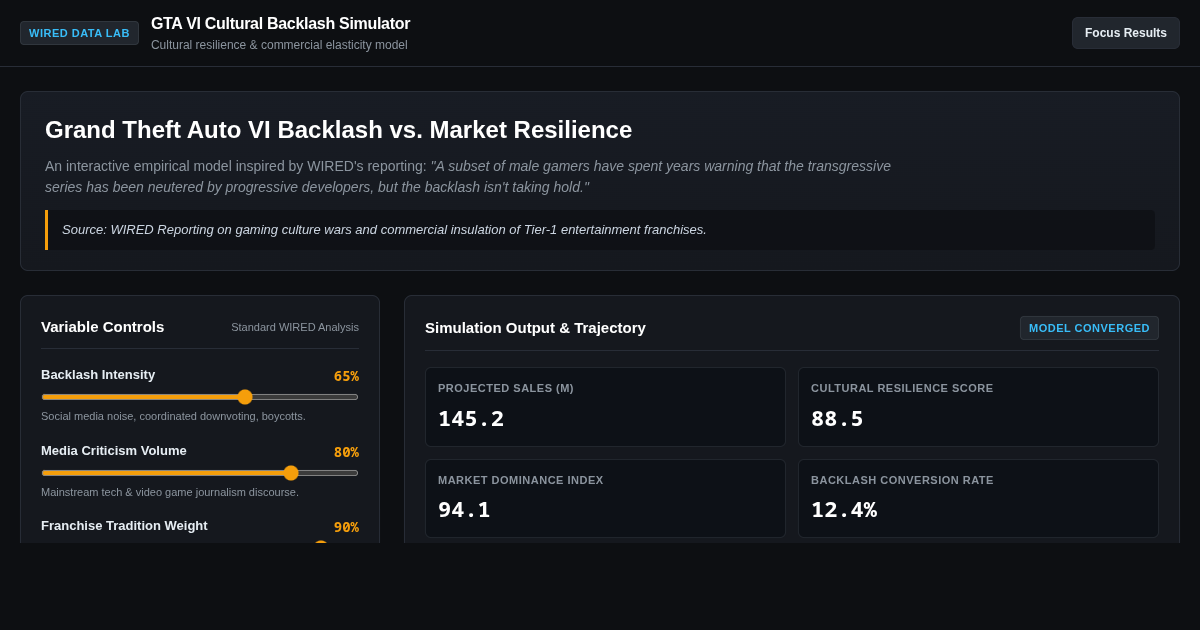Click the Standard WIRED Analysis label

pos(295,327)
